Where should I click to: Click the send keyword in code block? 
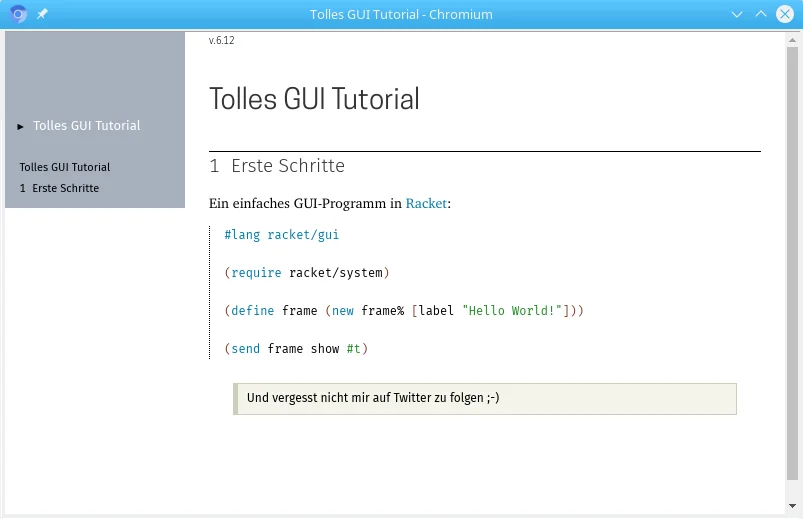[x=246, y=348]
